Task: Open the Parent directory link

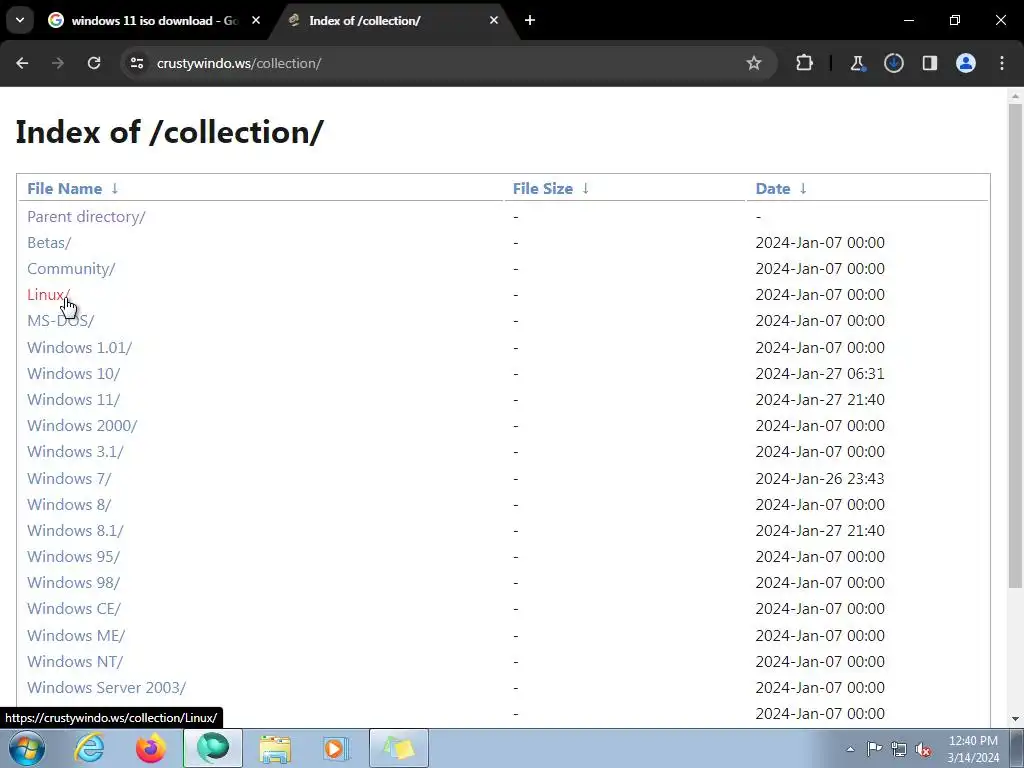Action: pos(86,217)
